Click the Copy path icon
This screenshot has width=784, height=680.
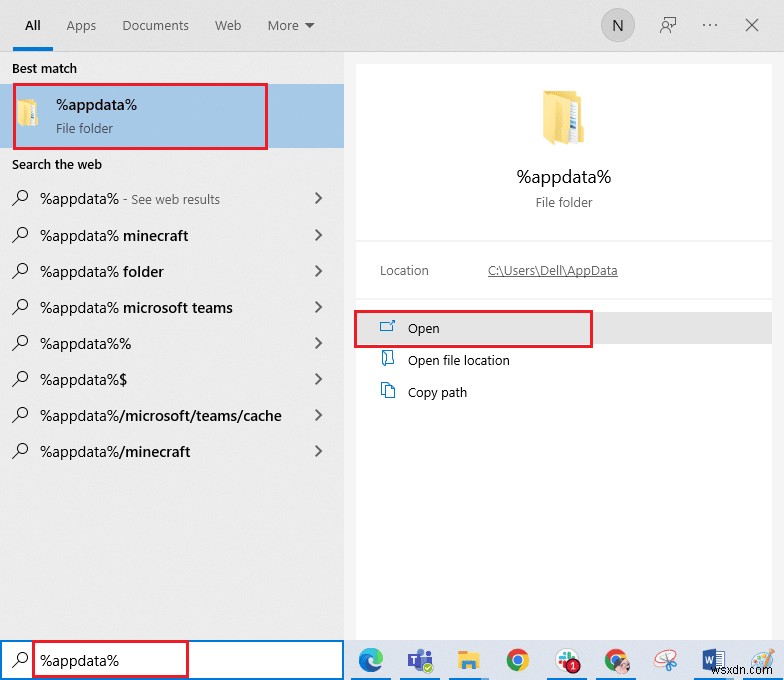pos(388,390)
